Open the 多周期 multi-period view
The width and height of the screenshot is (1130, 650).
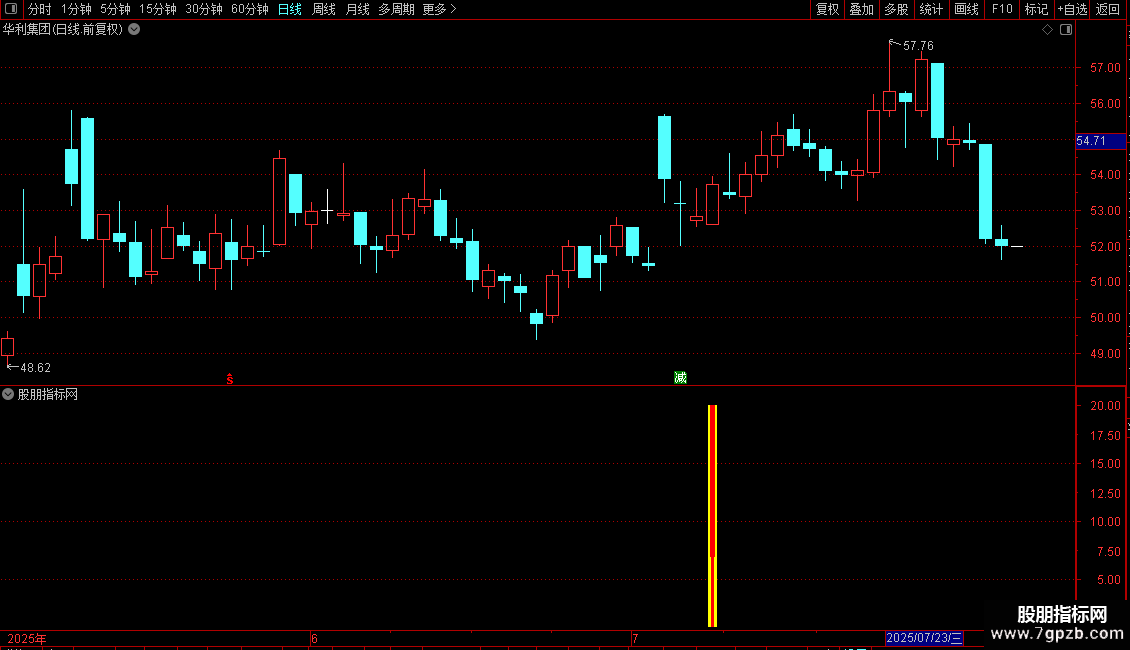(x=396, y=9)
